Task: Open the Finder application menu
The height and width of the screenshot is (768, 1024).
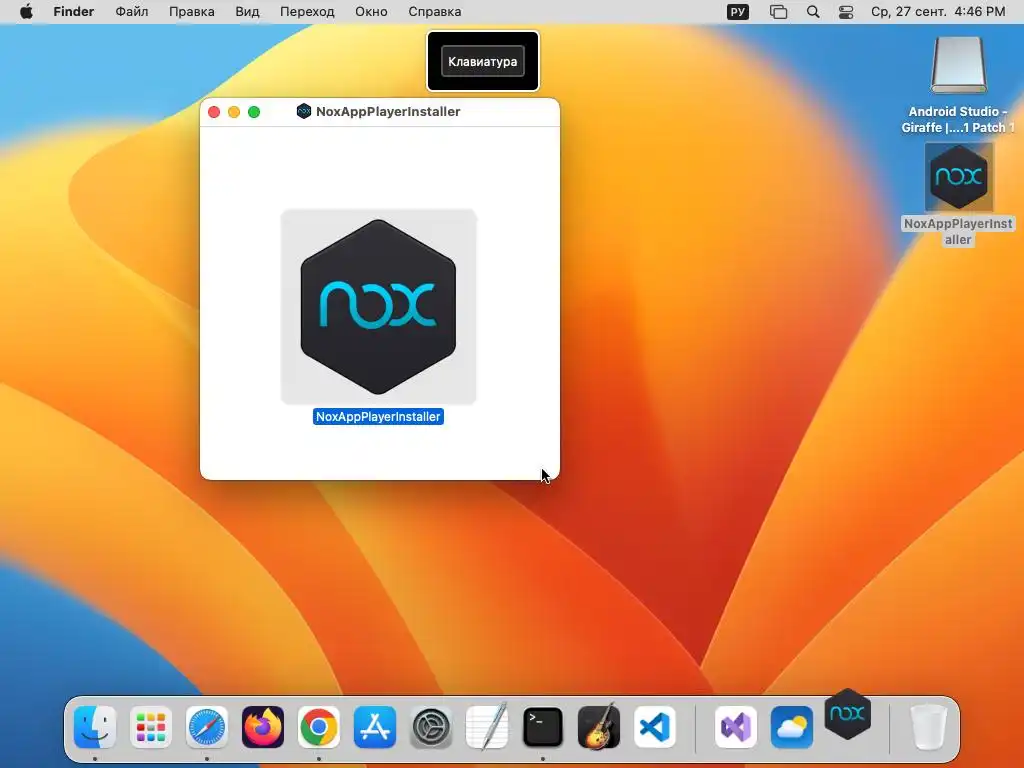Action: point(74,12)
